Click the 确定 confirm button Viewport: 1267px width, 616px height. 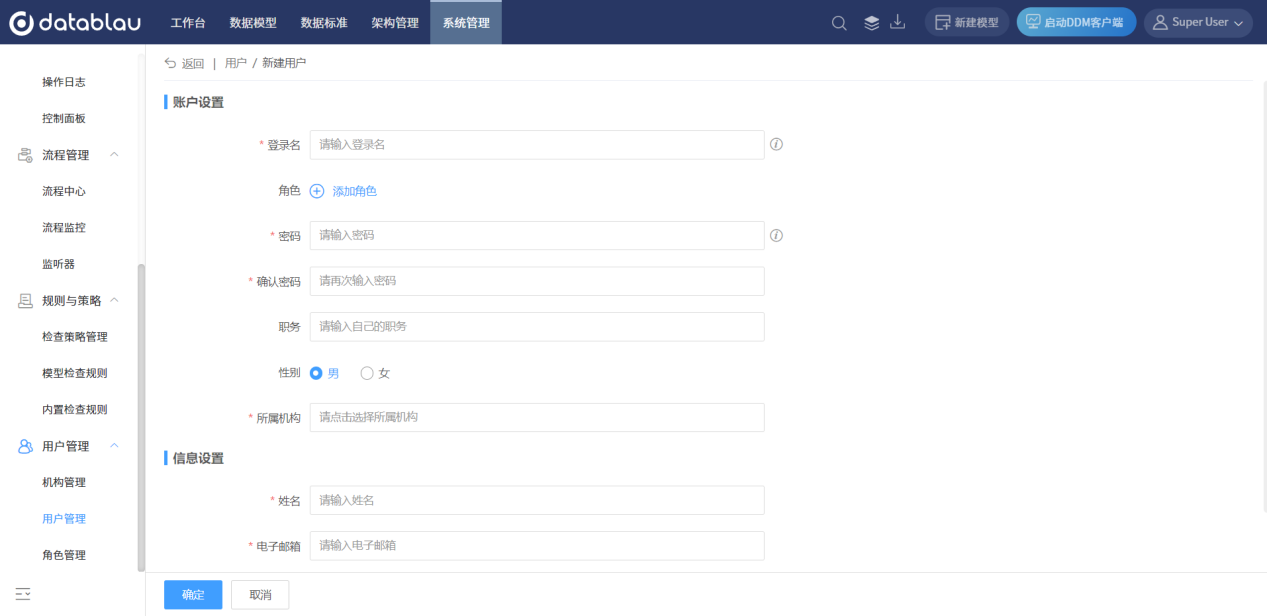point(193,595)
